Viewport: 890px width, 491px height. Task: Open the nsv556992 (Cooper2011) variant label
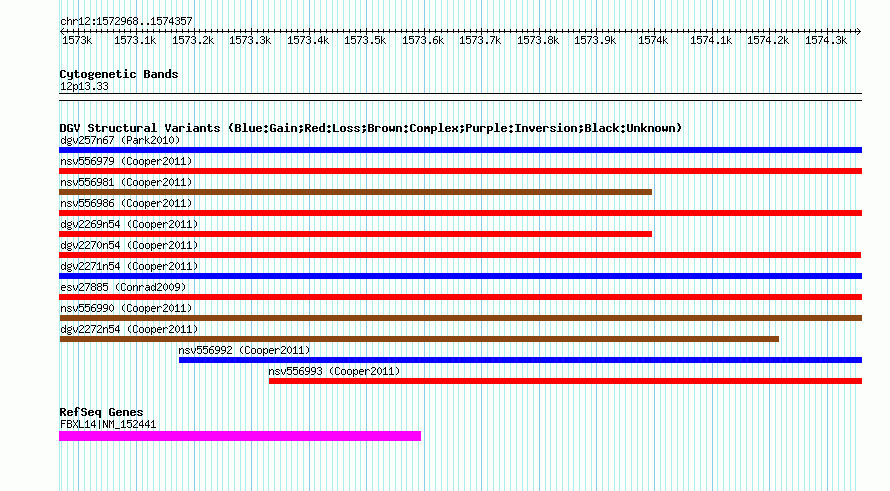pyautogui.click(x=244, y=350)
